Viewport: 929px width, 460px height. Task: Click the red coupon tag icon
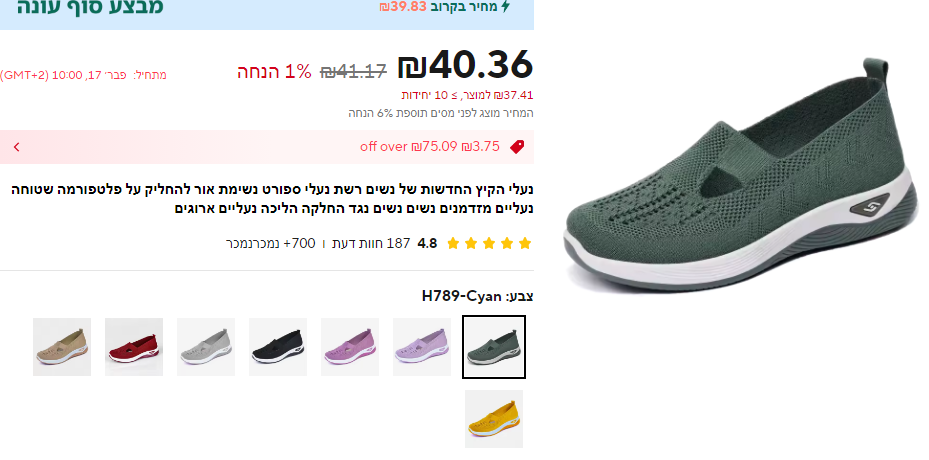click(517, 146)
